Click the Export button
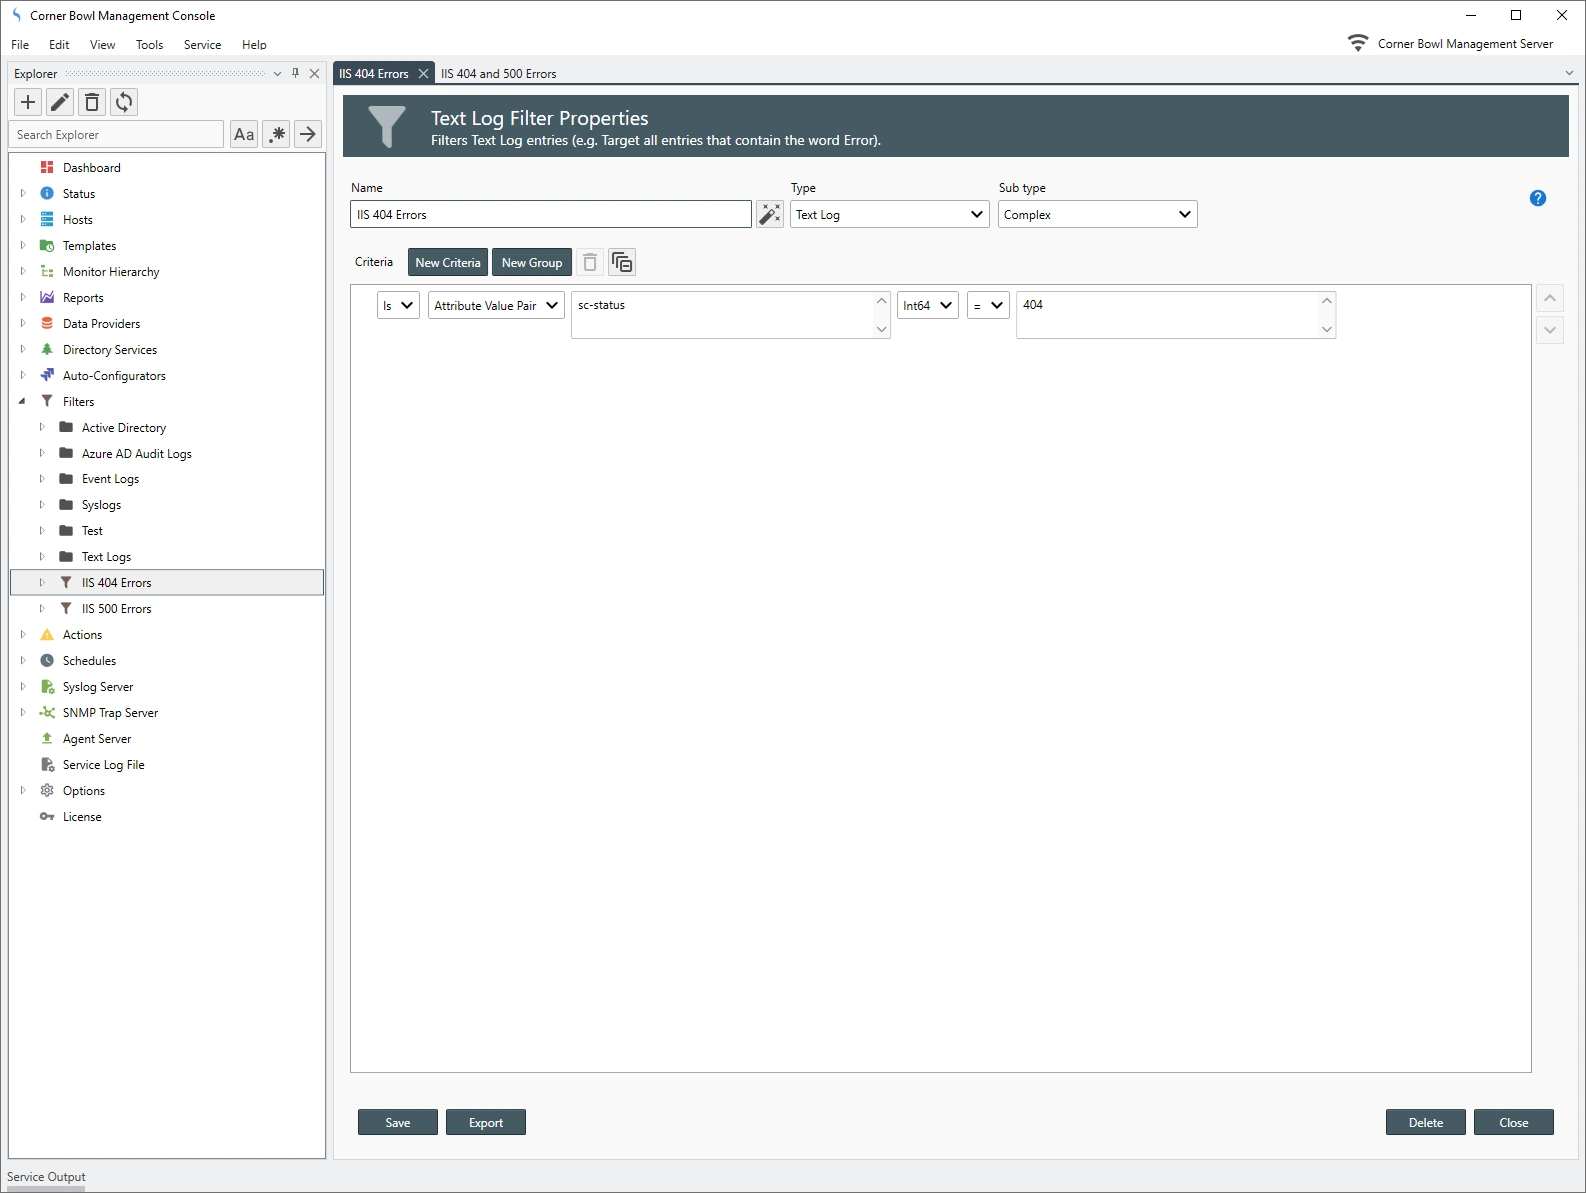1586x1193 pixels. (x=485, y=1122)
